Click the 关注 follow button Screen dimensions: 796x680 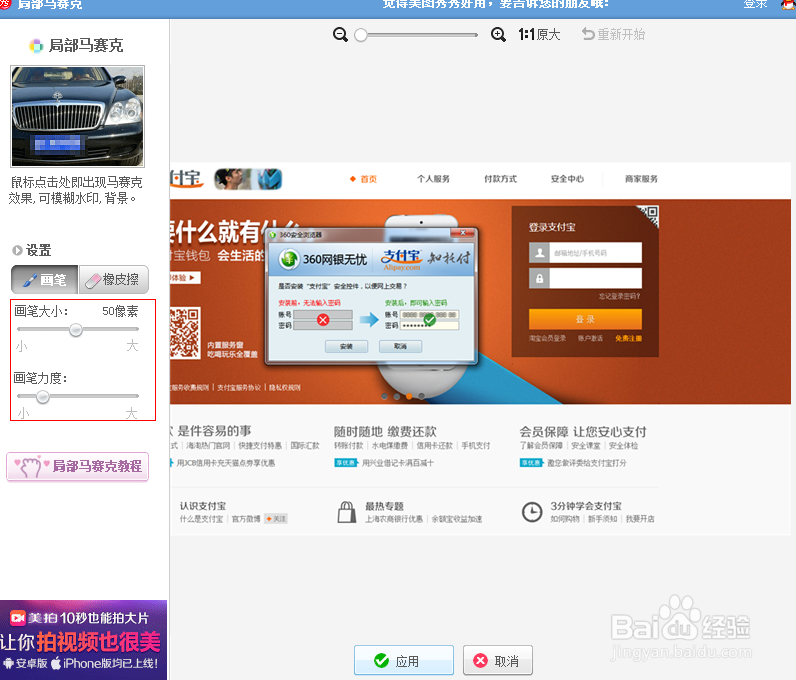tap(276, 519)
